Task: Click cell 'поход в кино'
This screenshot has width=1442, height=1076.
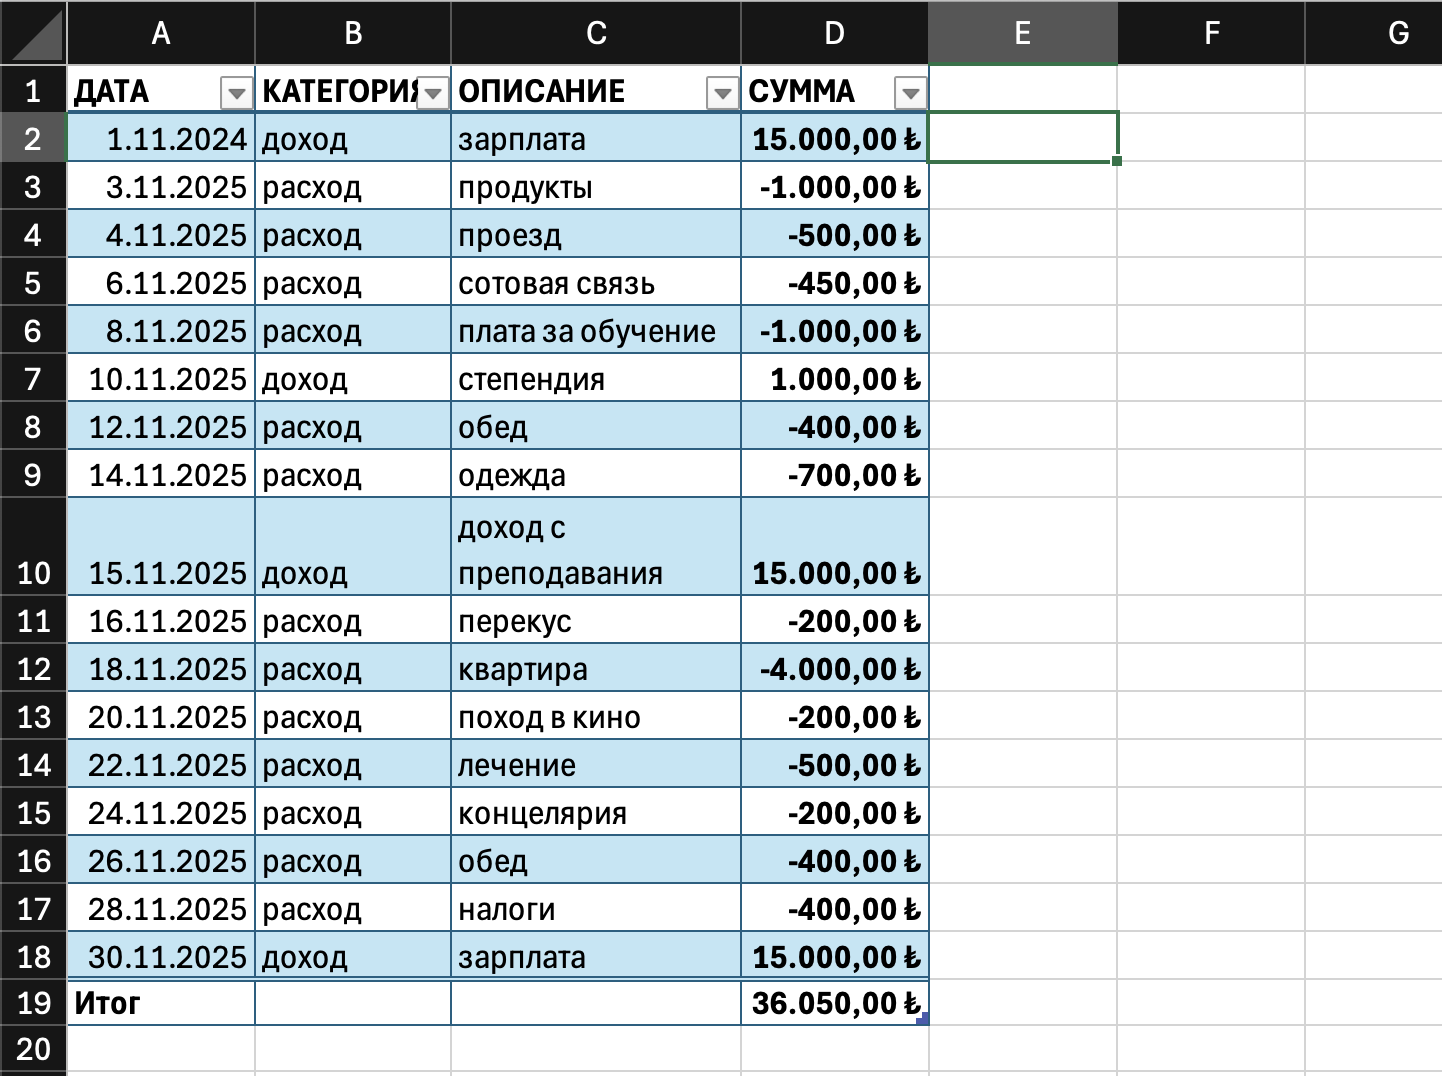Action: 596,716
